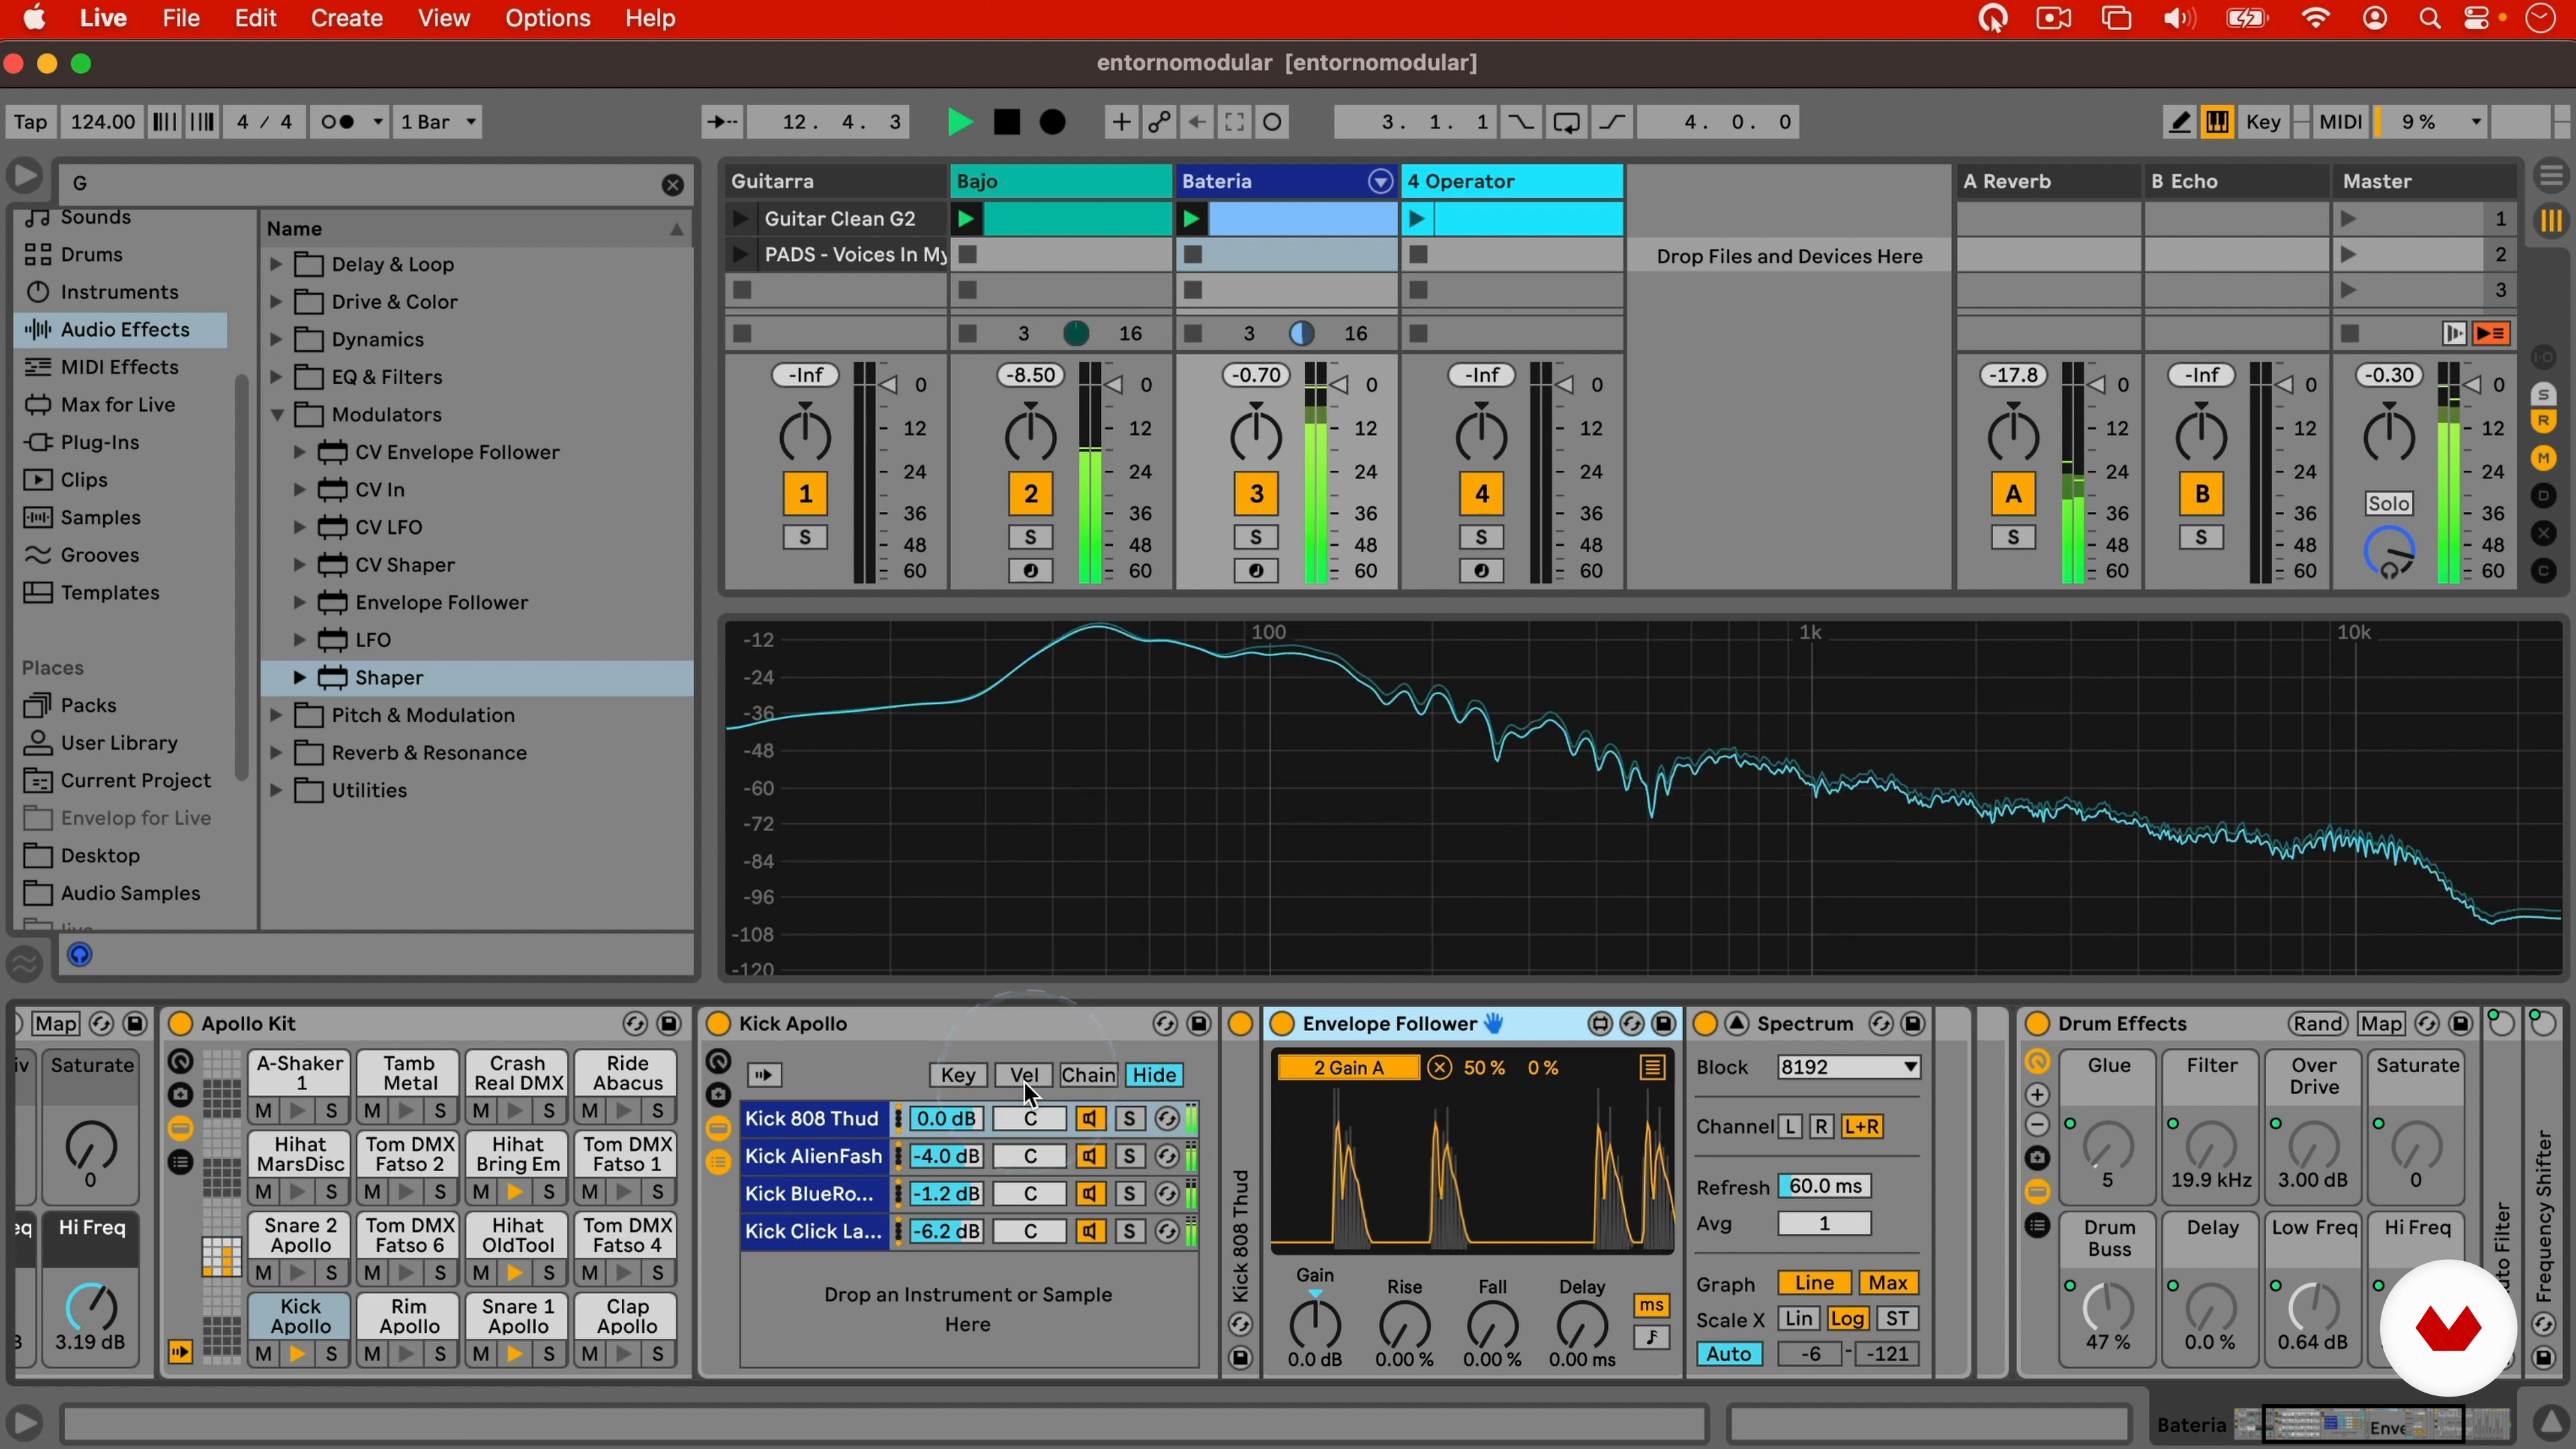
Task: Click Session Record circle button
Action: coord(1273,122)
